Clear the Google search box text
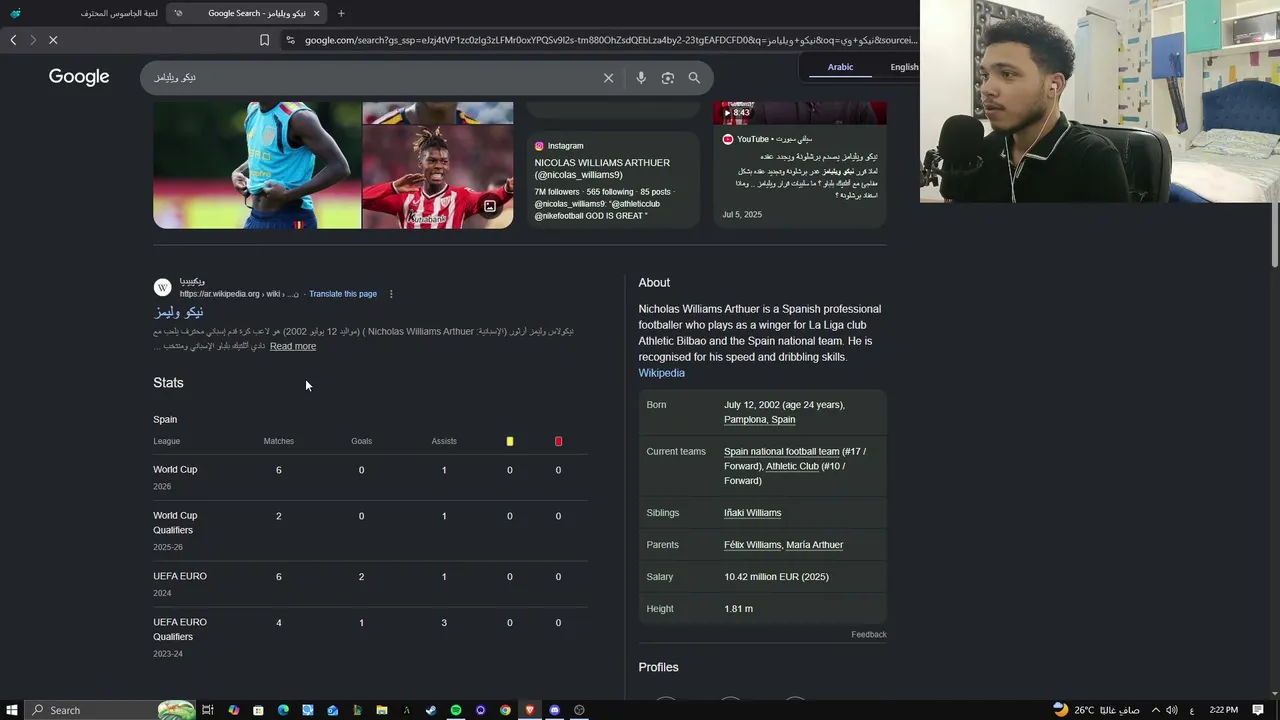Viewport: 1280px width, 720px height. [x=608, y=78]
